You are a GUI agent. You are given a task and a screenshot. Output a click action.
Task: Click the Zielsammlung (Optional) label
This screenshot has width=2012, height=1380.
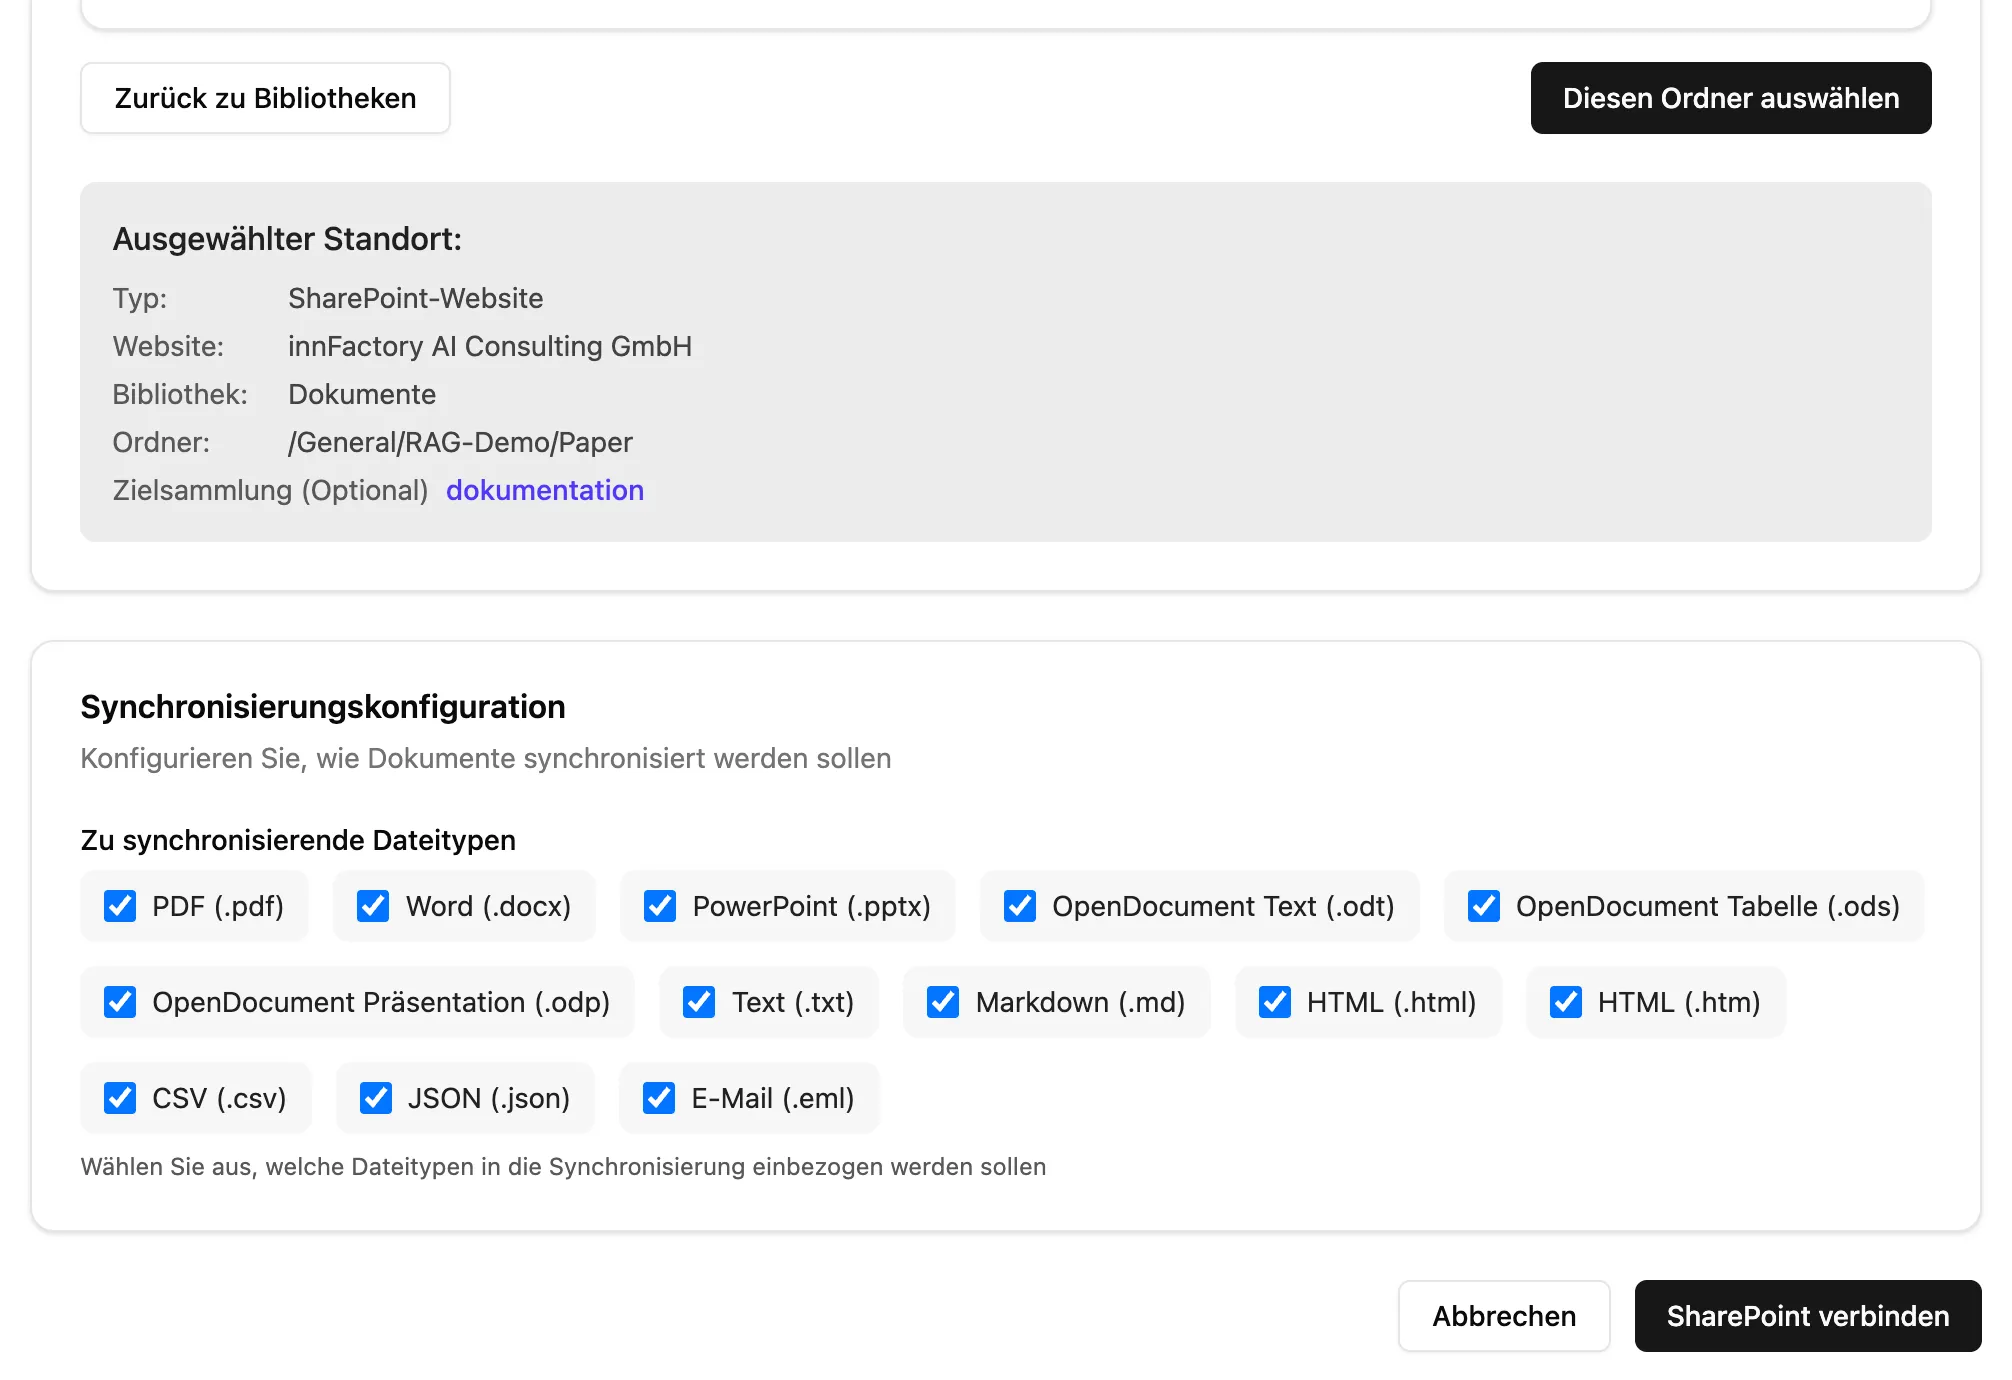coord(270,490)
